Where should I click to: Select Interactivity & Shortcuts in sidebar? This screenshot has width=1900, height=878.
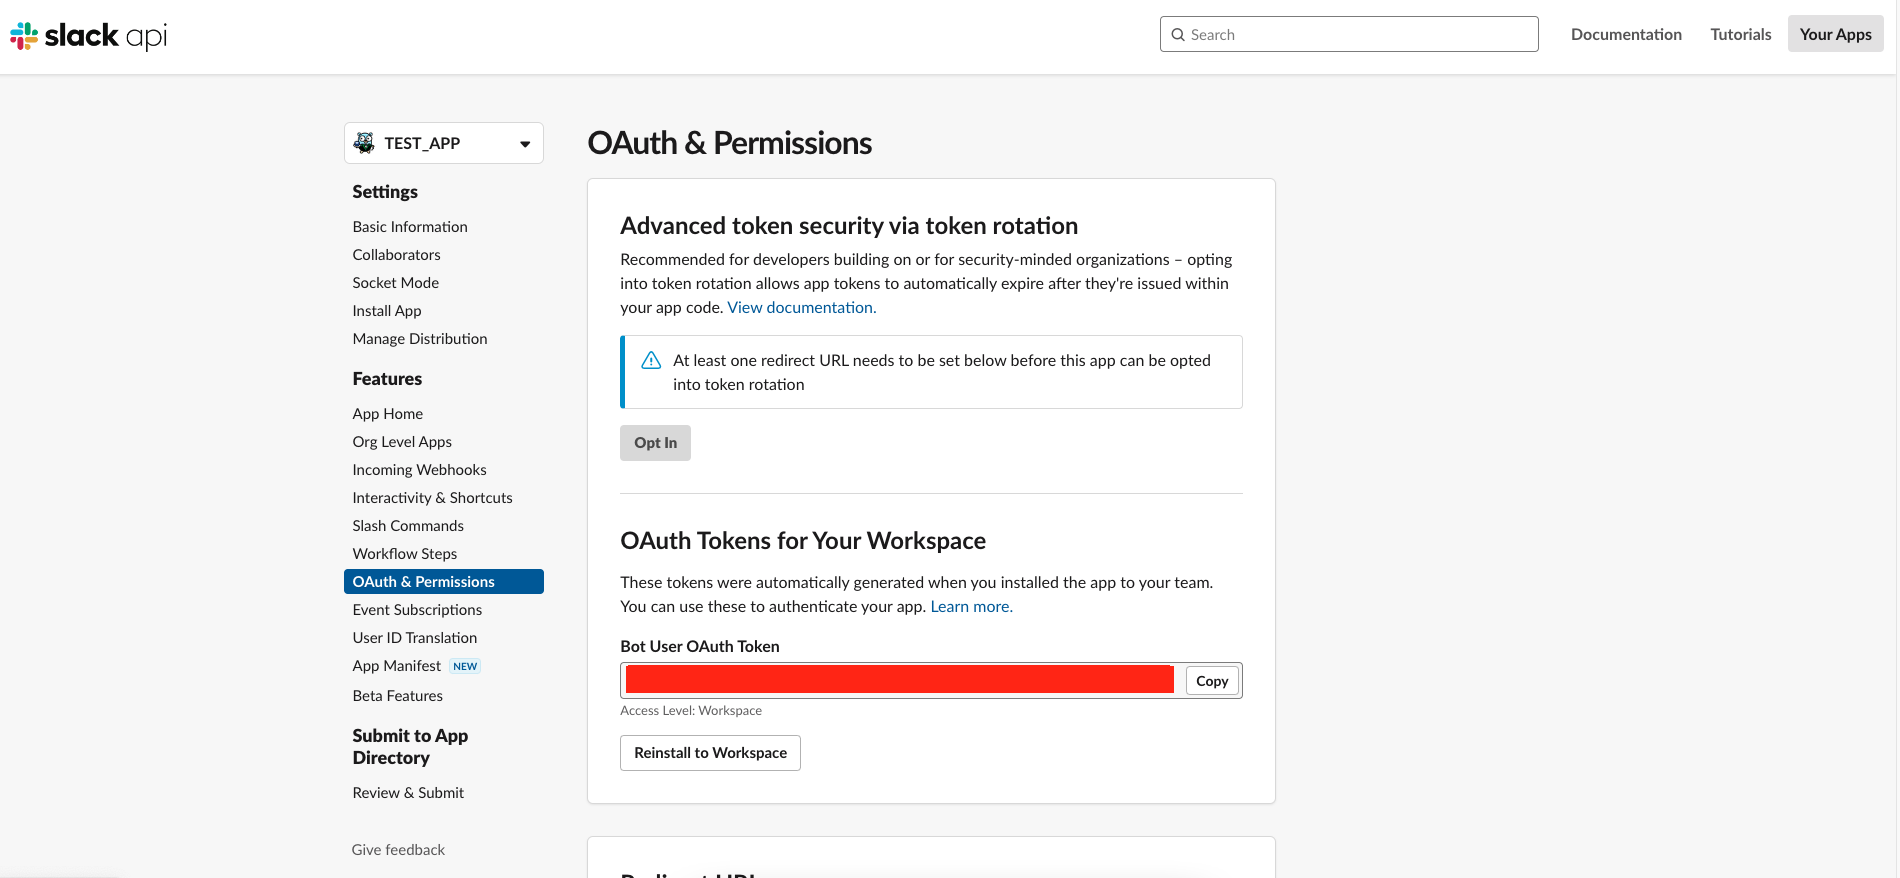coord(432,498)
